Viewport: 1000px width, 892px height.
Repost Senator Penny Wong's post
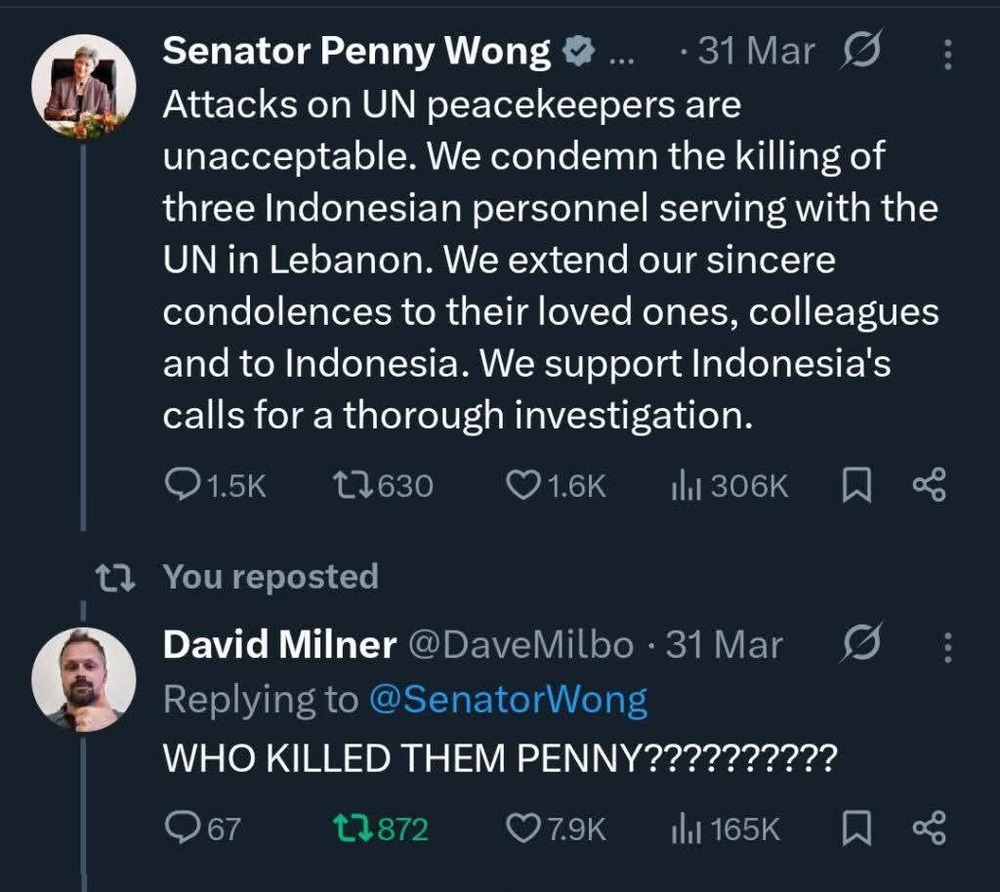(349, 486)
